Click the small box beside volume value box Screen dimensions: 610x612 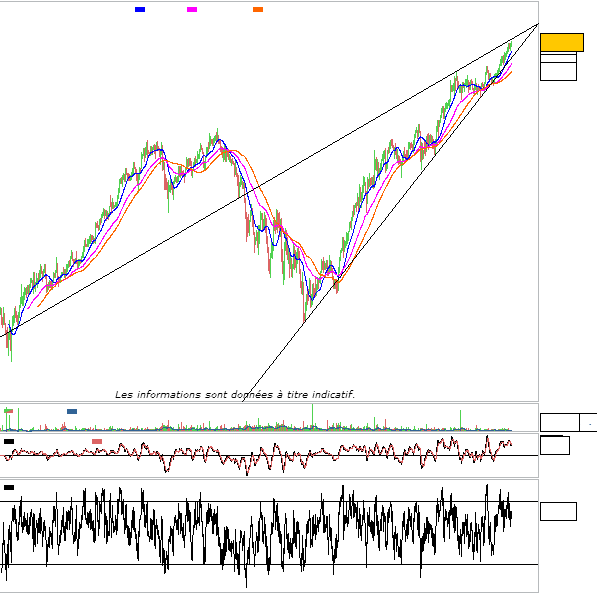click(x=588, y=422)
